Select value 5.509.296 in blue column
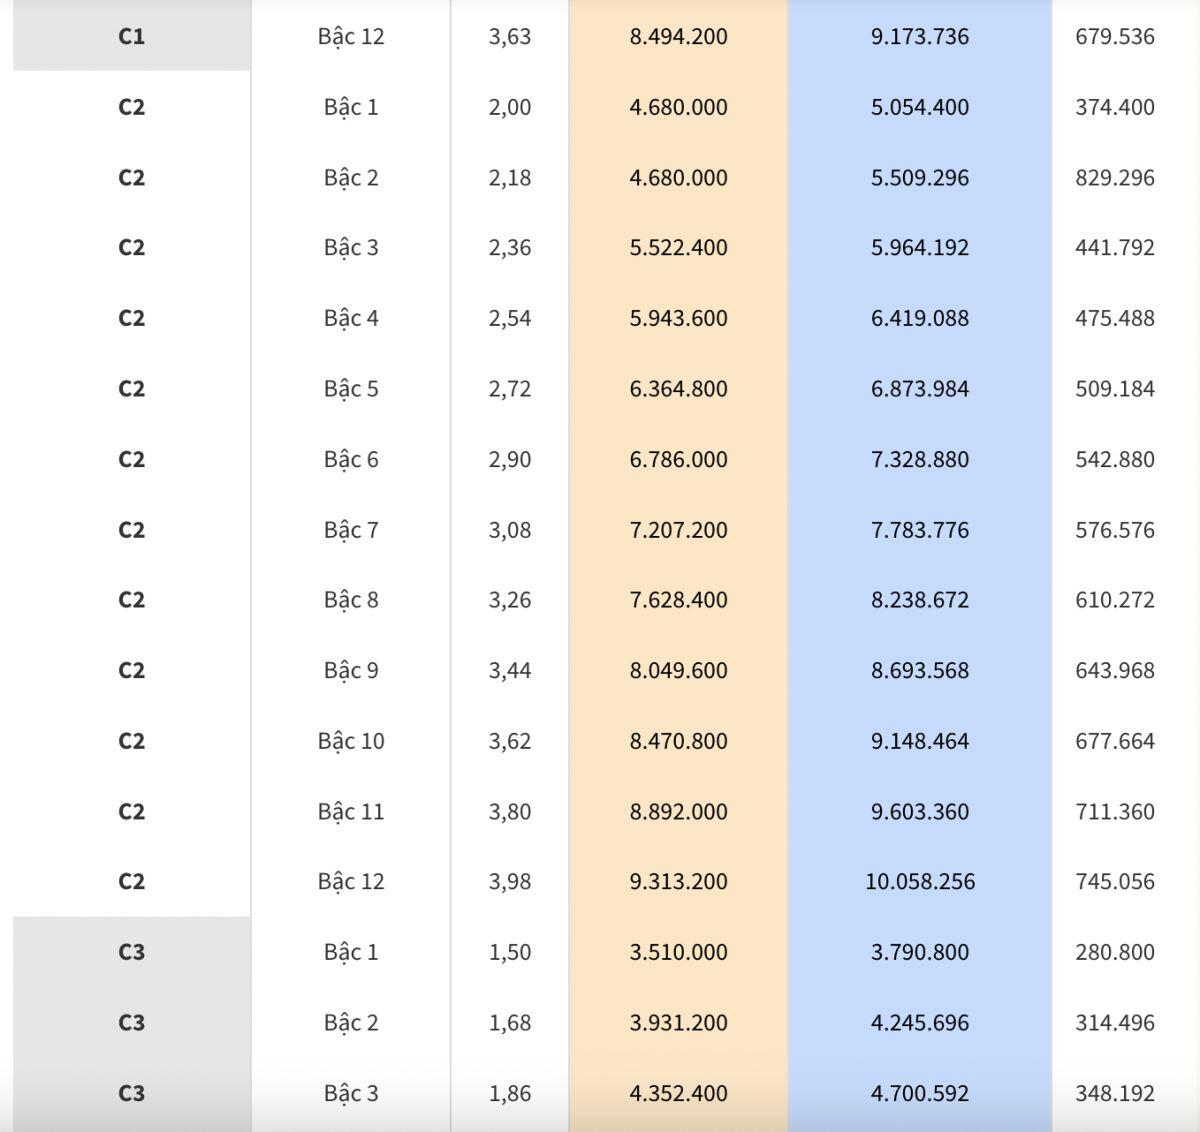This screenshot has height=1132, width=1200. pos(920,177)
